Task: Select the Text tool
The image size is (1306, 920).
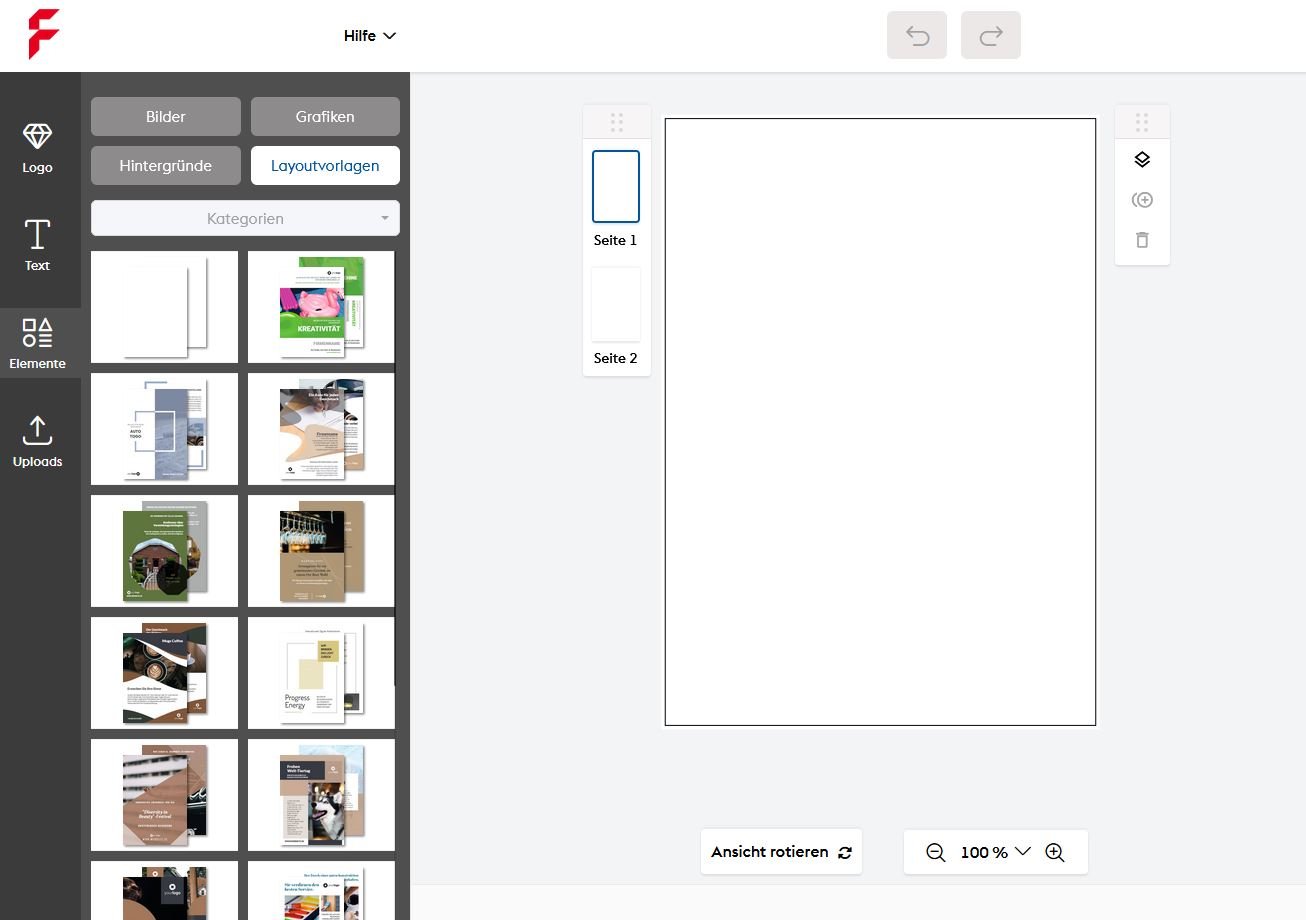Action: tap(37, 246)
